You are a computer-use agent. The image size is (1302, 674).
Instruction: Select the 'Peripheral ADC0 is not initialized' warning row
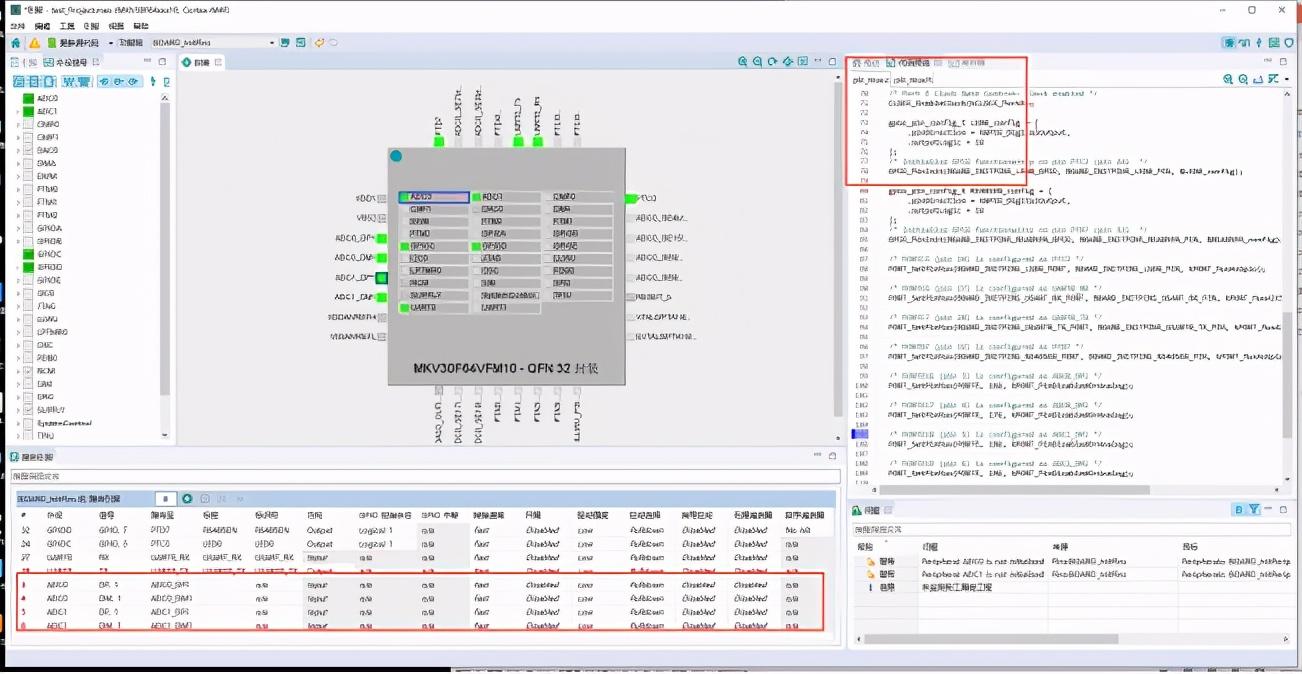[1070, 562]
